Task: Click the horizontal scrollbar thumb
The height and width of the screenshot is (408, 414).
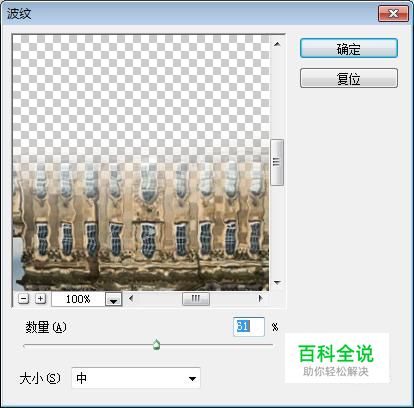Action: pos(196,299)
